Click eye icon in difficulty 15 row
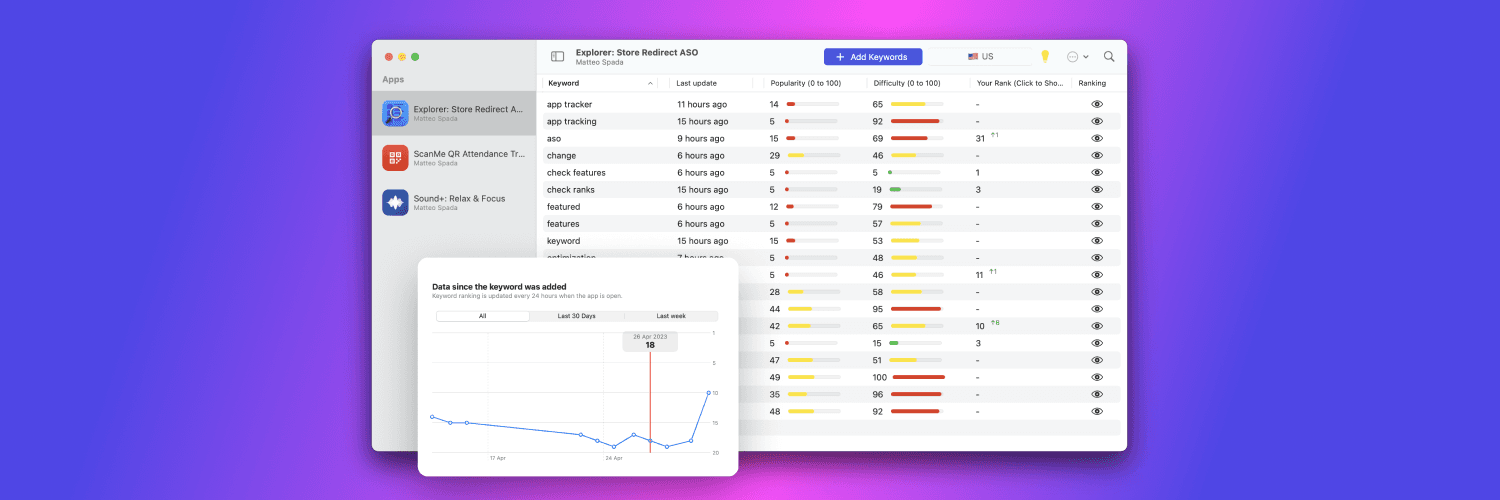 pyautogui.click(x=1097, y=343)
